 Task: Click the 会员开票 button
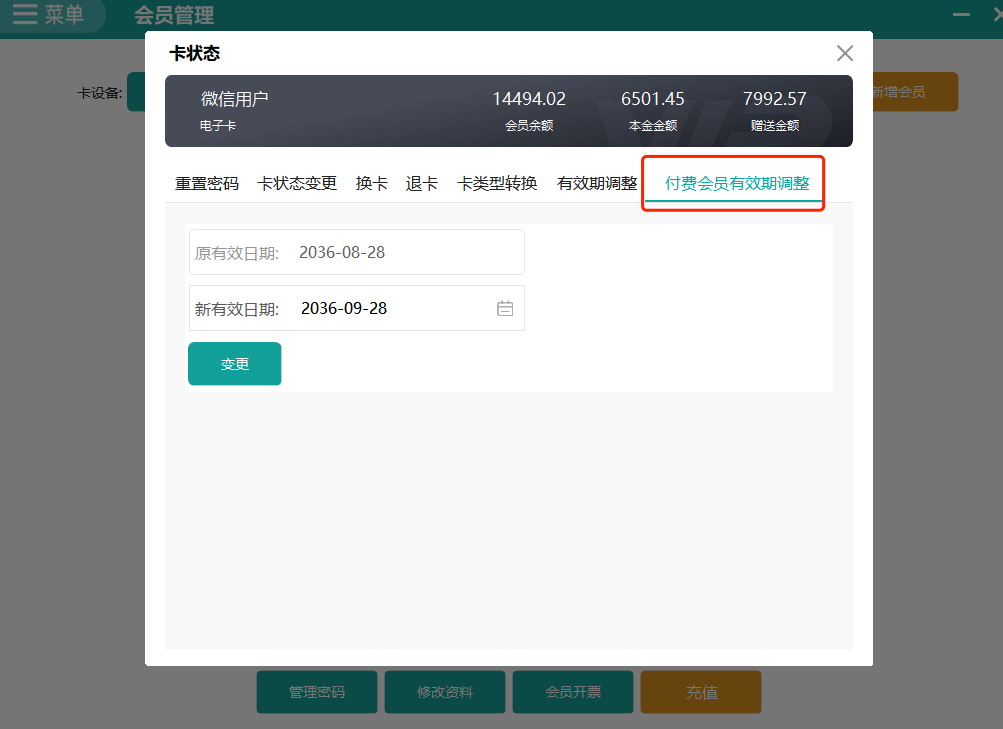(x=572, y=691)
